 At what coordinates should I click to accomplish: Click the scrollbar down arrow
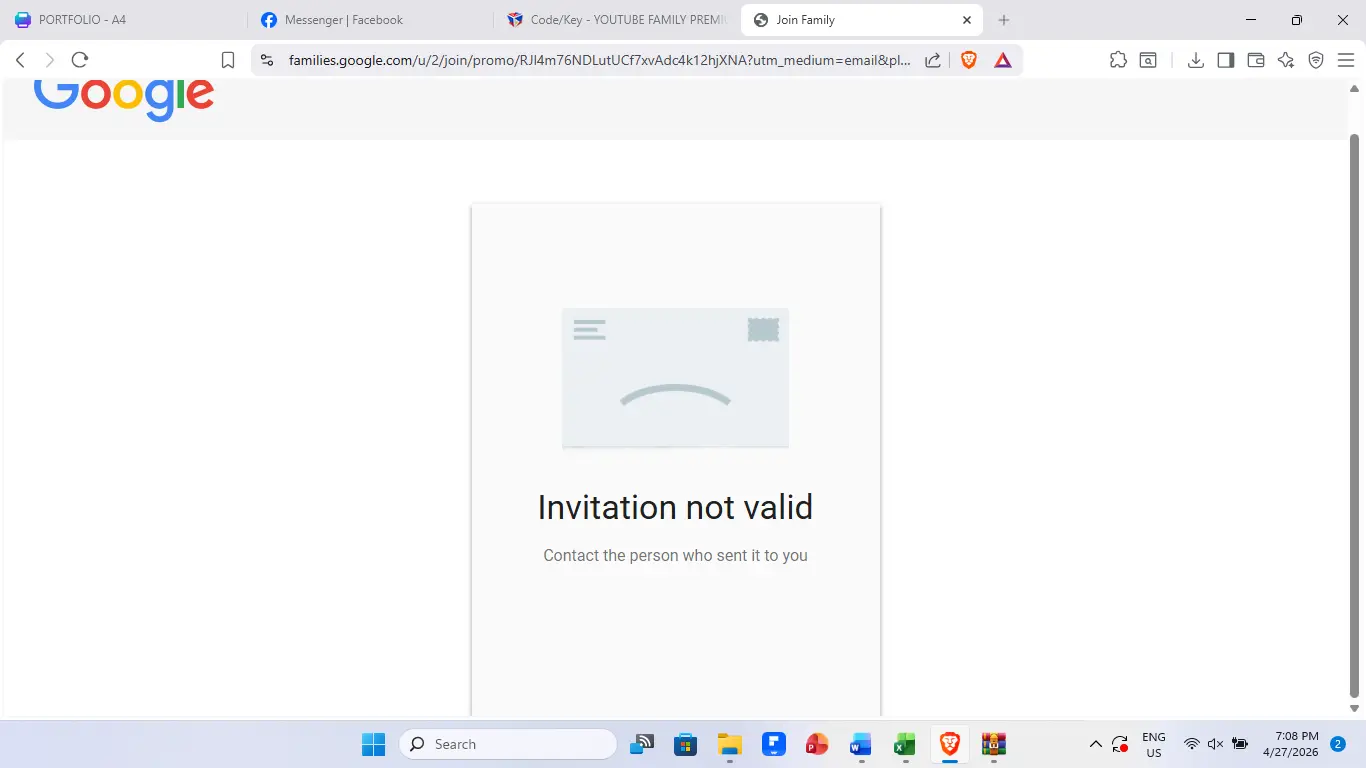[x=1355, y=708]
